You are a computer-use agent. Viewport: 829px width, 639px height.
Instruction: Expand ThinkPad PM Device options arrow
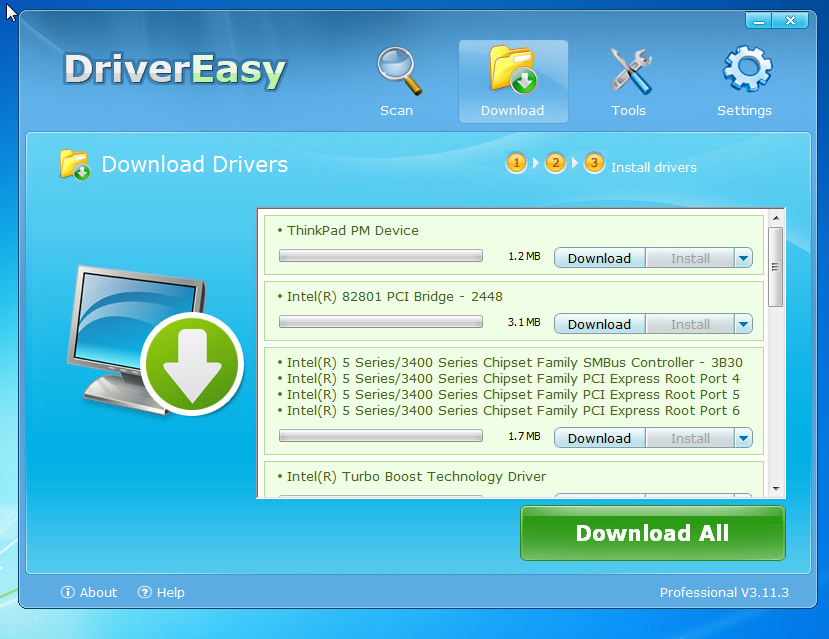[743, 258]
